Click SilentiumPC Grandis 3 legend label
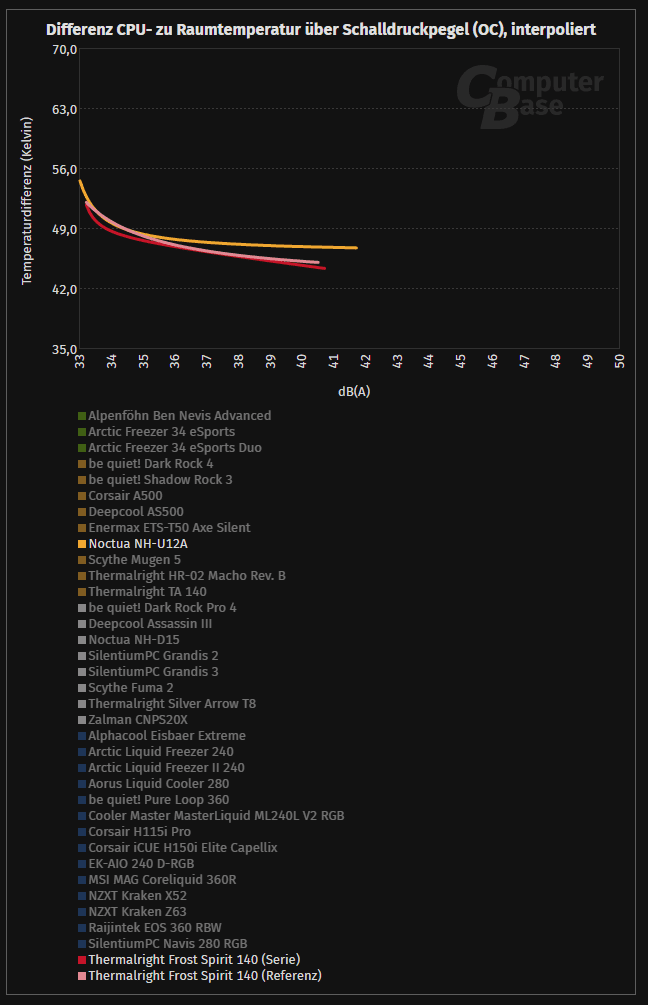 [x=153, y=672]
